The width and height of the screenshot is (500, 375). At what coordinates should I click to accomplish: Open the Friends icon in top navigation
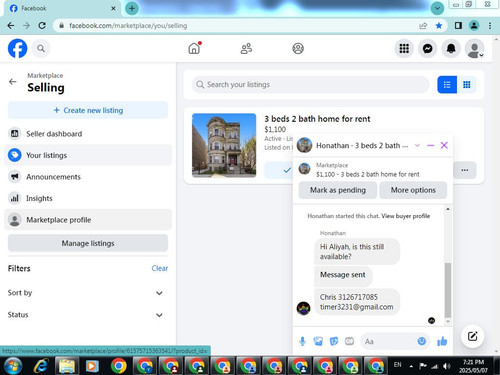[246, 49]
